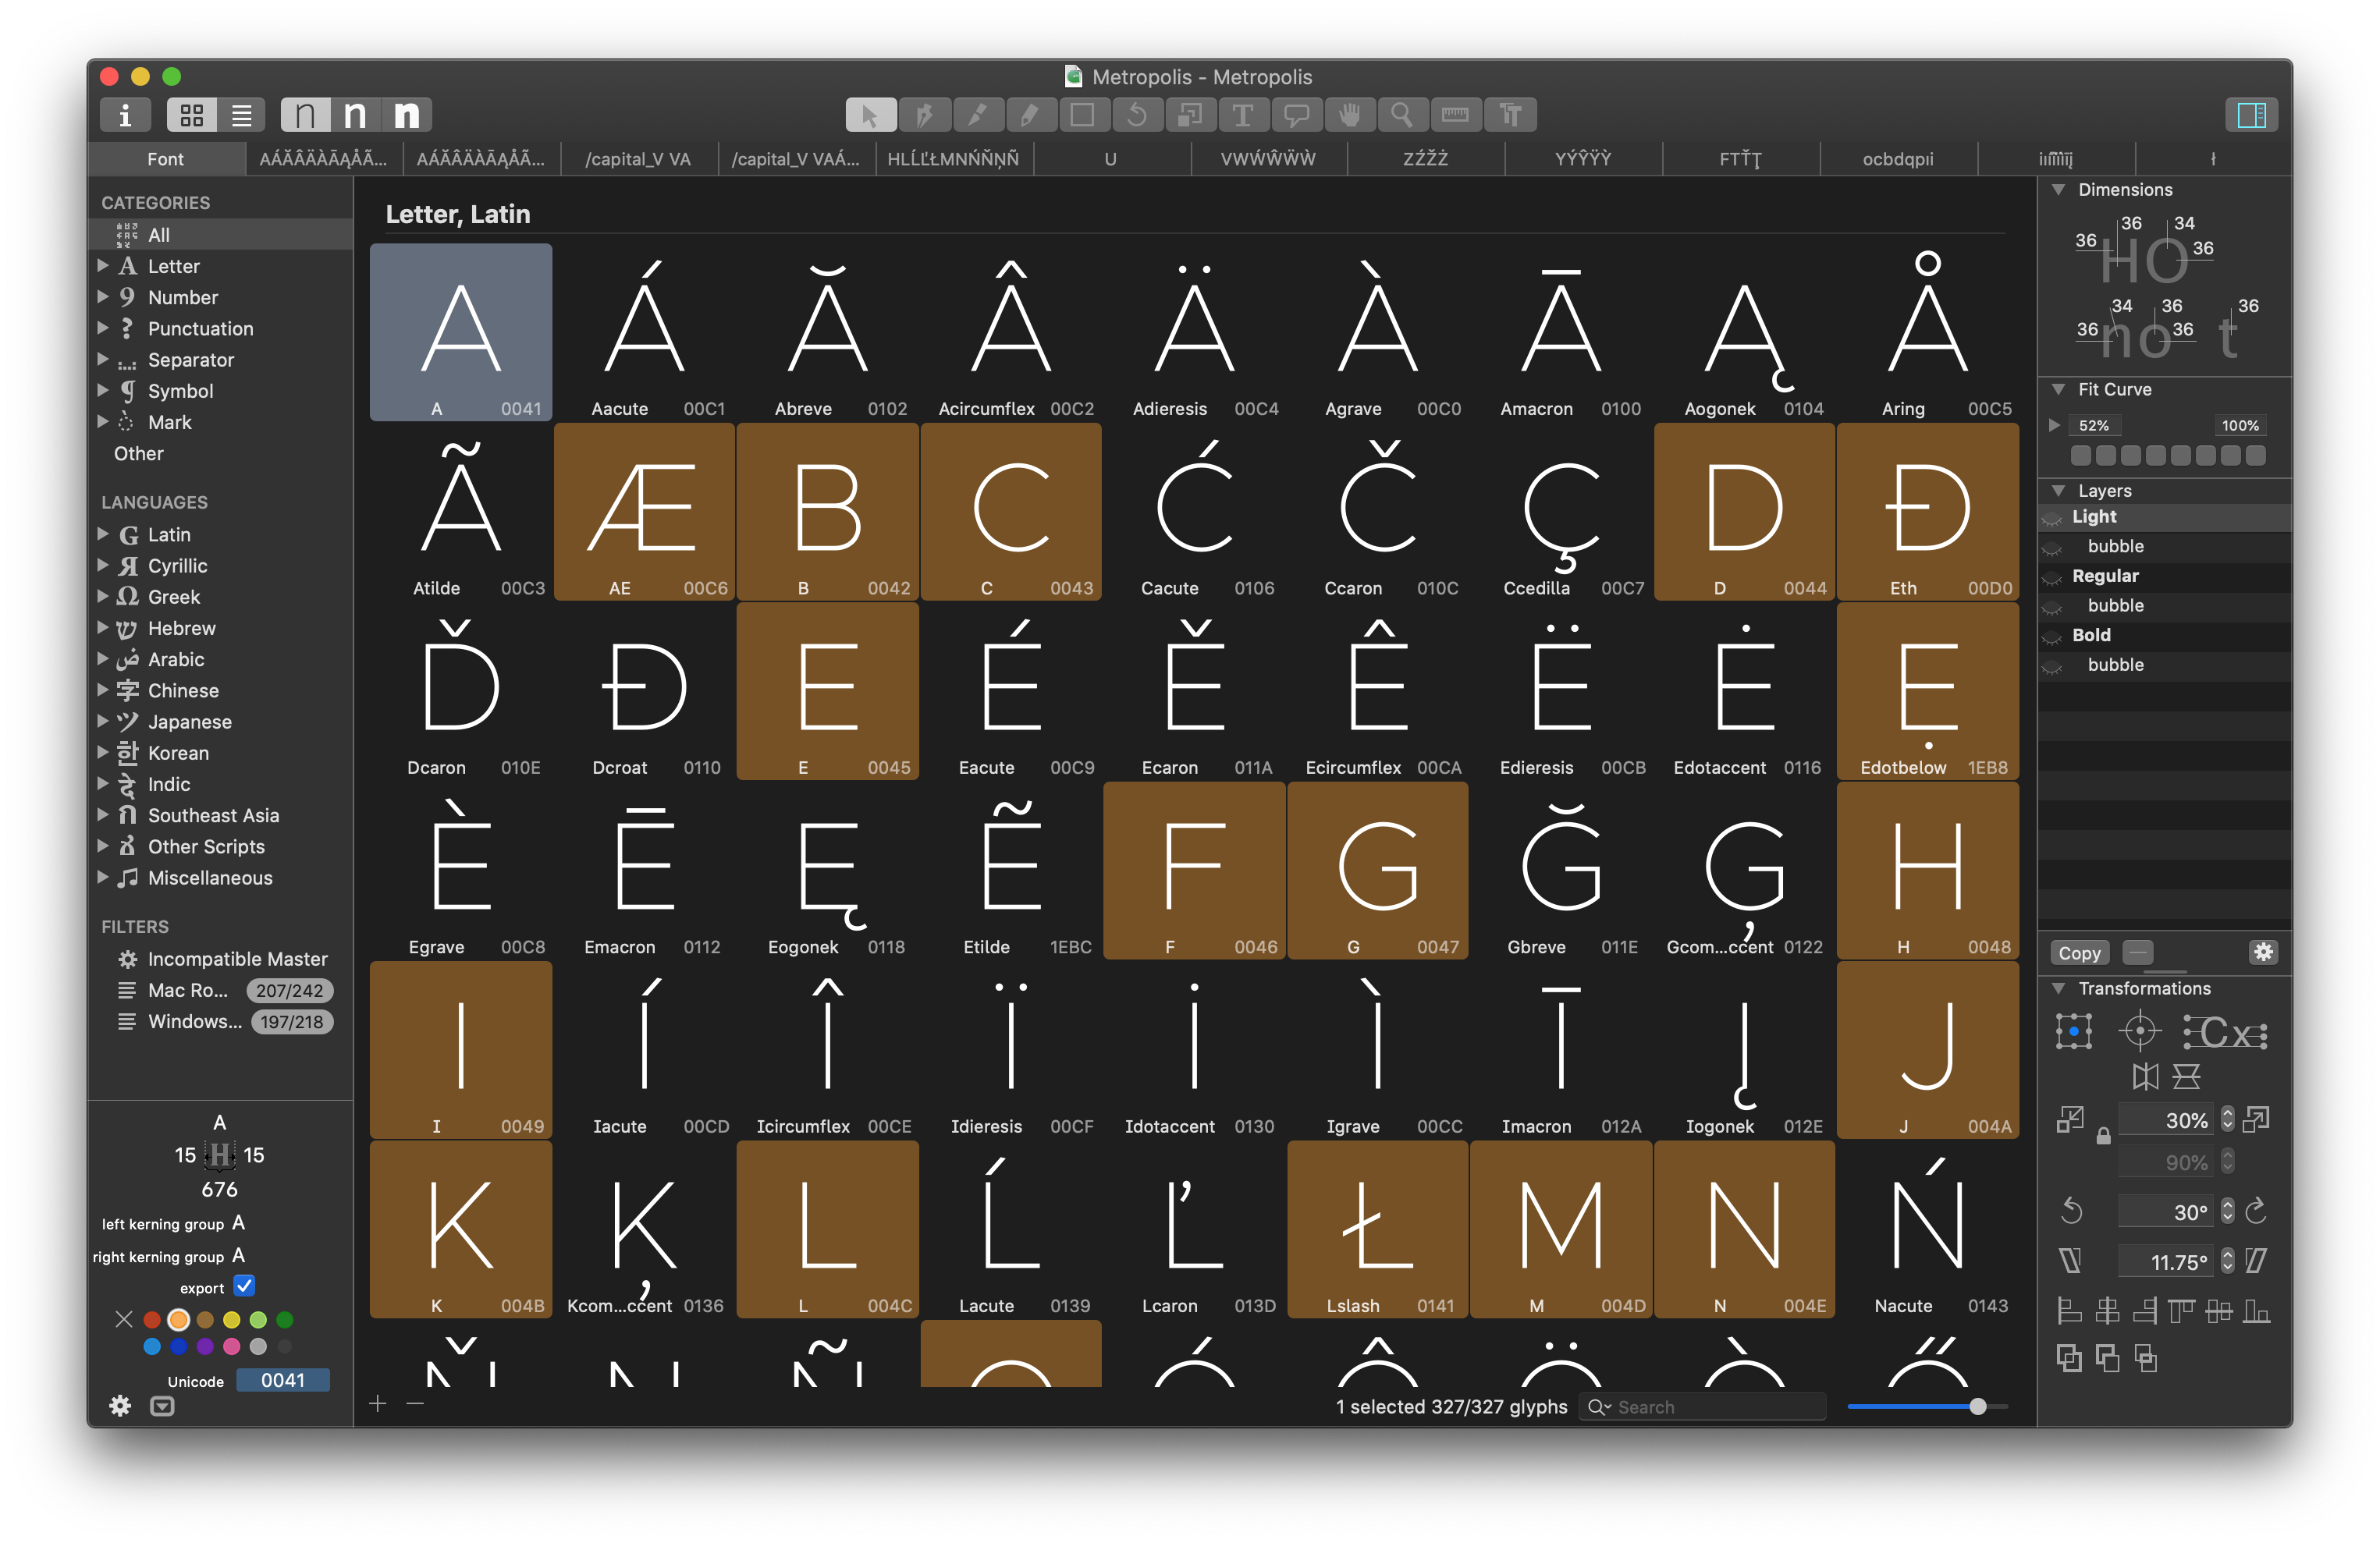Click the Copy button under Layers
Screen dimensions: 2380x1543
[x=2079, y=953]
